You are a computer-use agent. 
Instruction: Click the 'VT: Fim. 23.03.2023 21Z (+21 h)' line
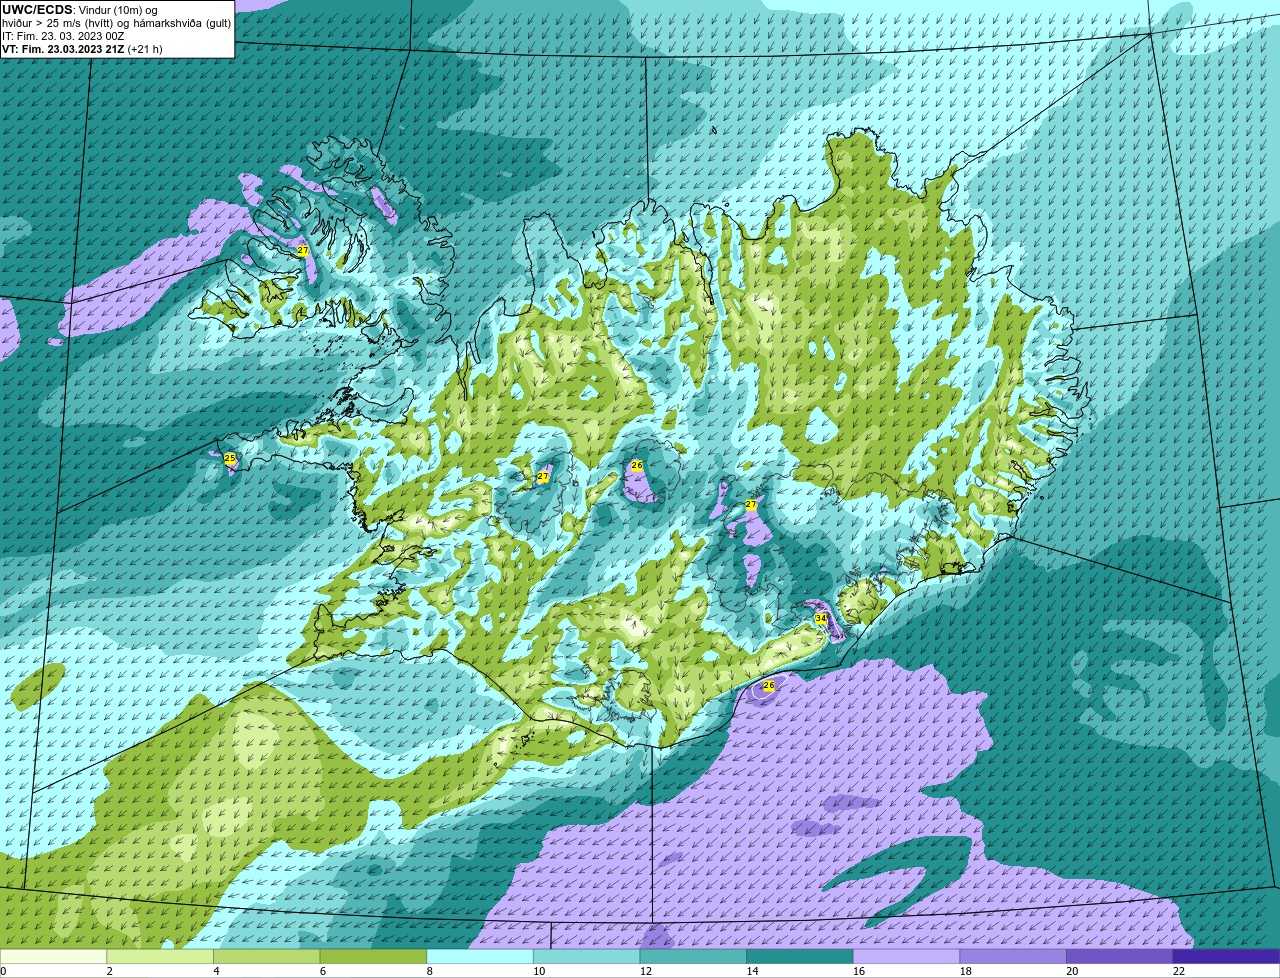[x=82, y=49]
